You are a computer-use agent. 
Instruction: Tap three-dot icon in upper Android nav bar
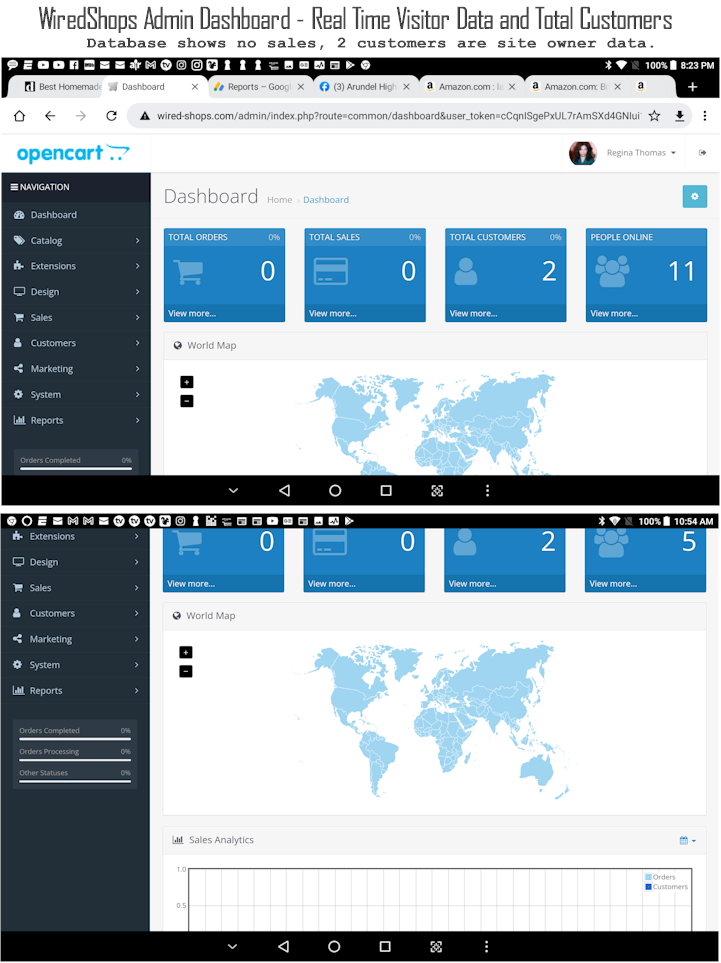[x=488, y=491]
